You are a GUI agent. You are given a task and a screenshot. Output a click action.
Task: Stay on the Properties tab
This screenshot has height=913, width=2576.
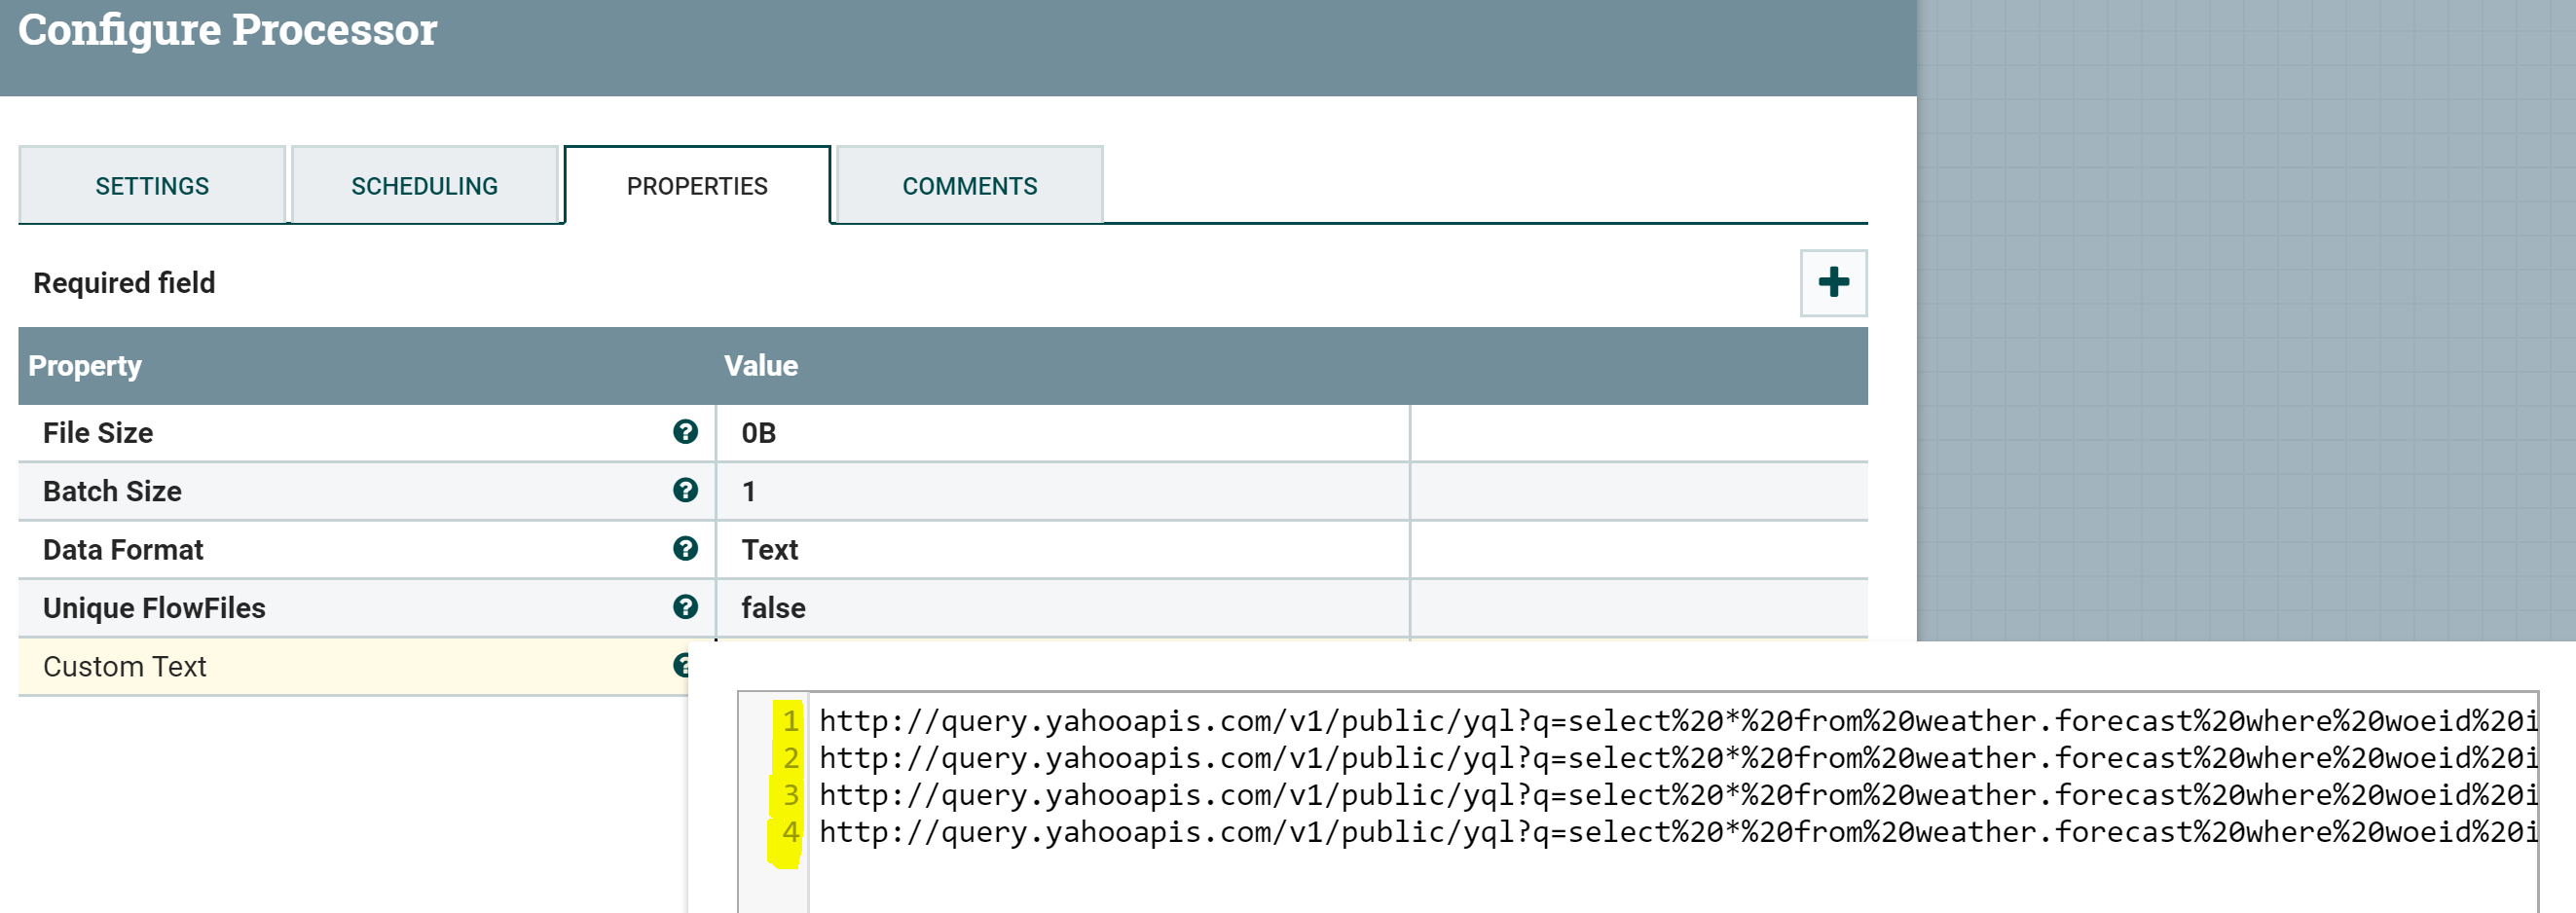coord(697,185)
